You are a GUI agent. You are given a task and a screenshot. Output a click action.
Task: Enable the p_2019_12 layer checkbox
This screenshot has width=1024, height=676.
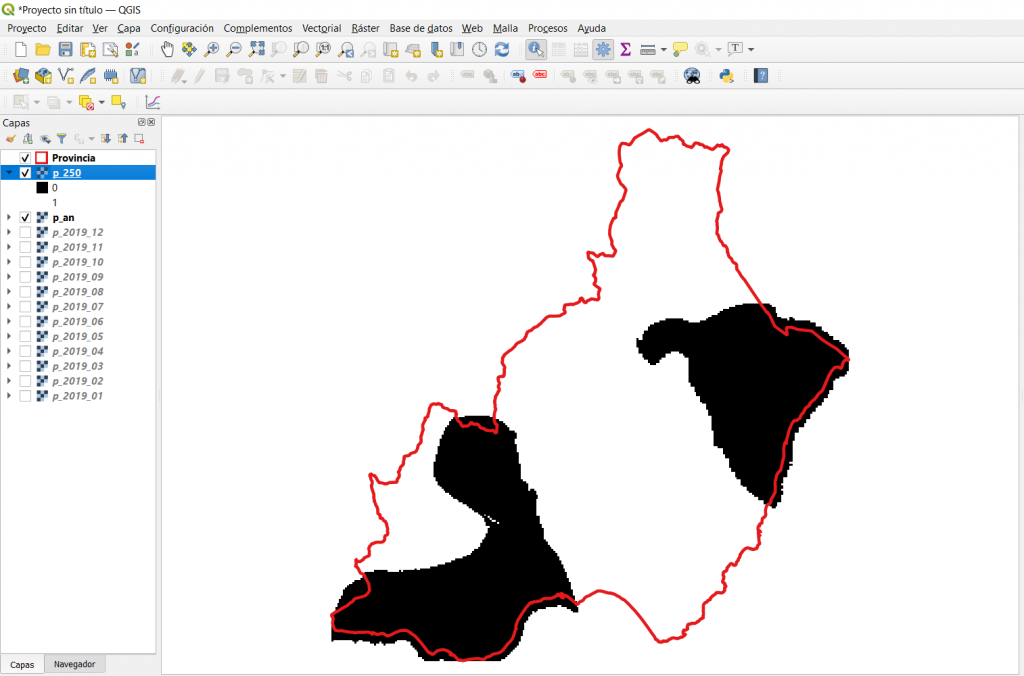pos(25,232)
